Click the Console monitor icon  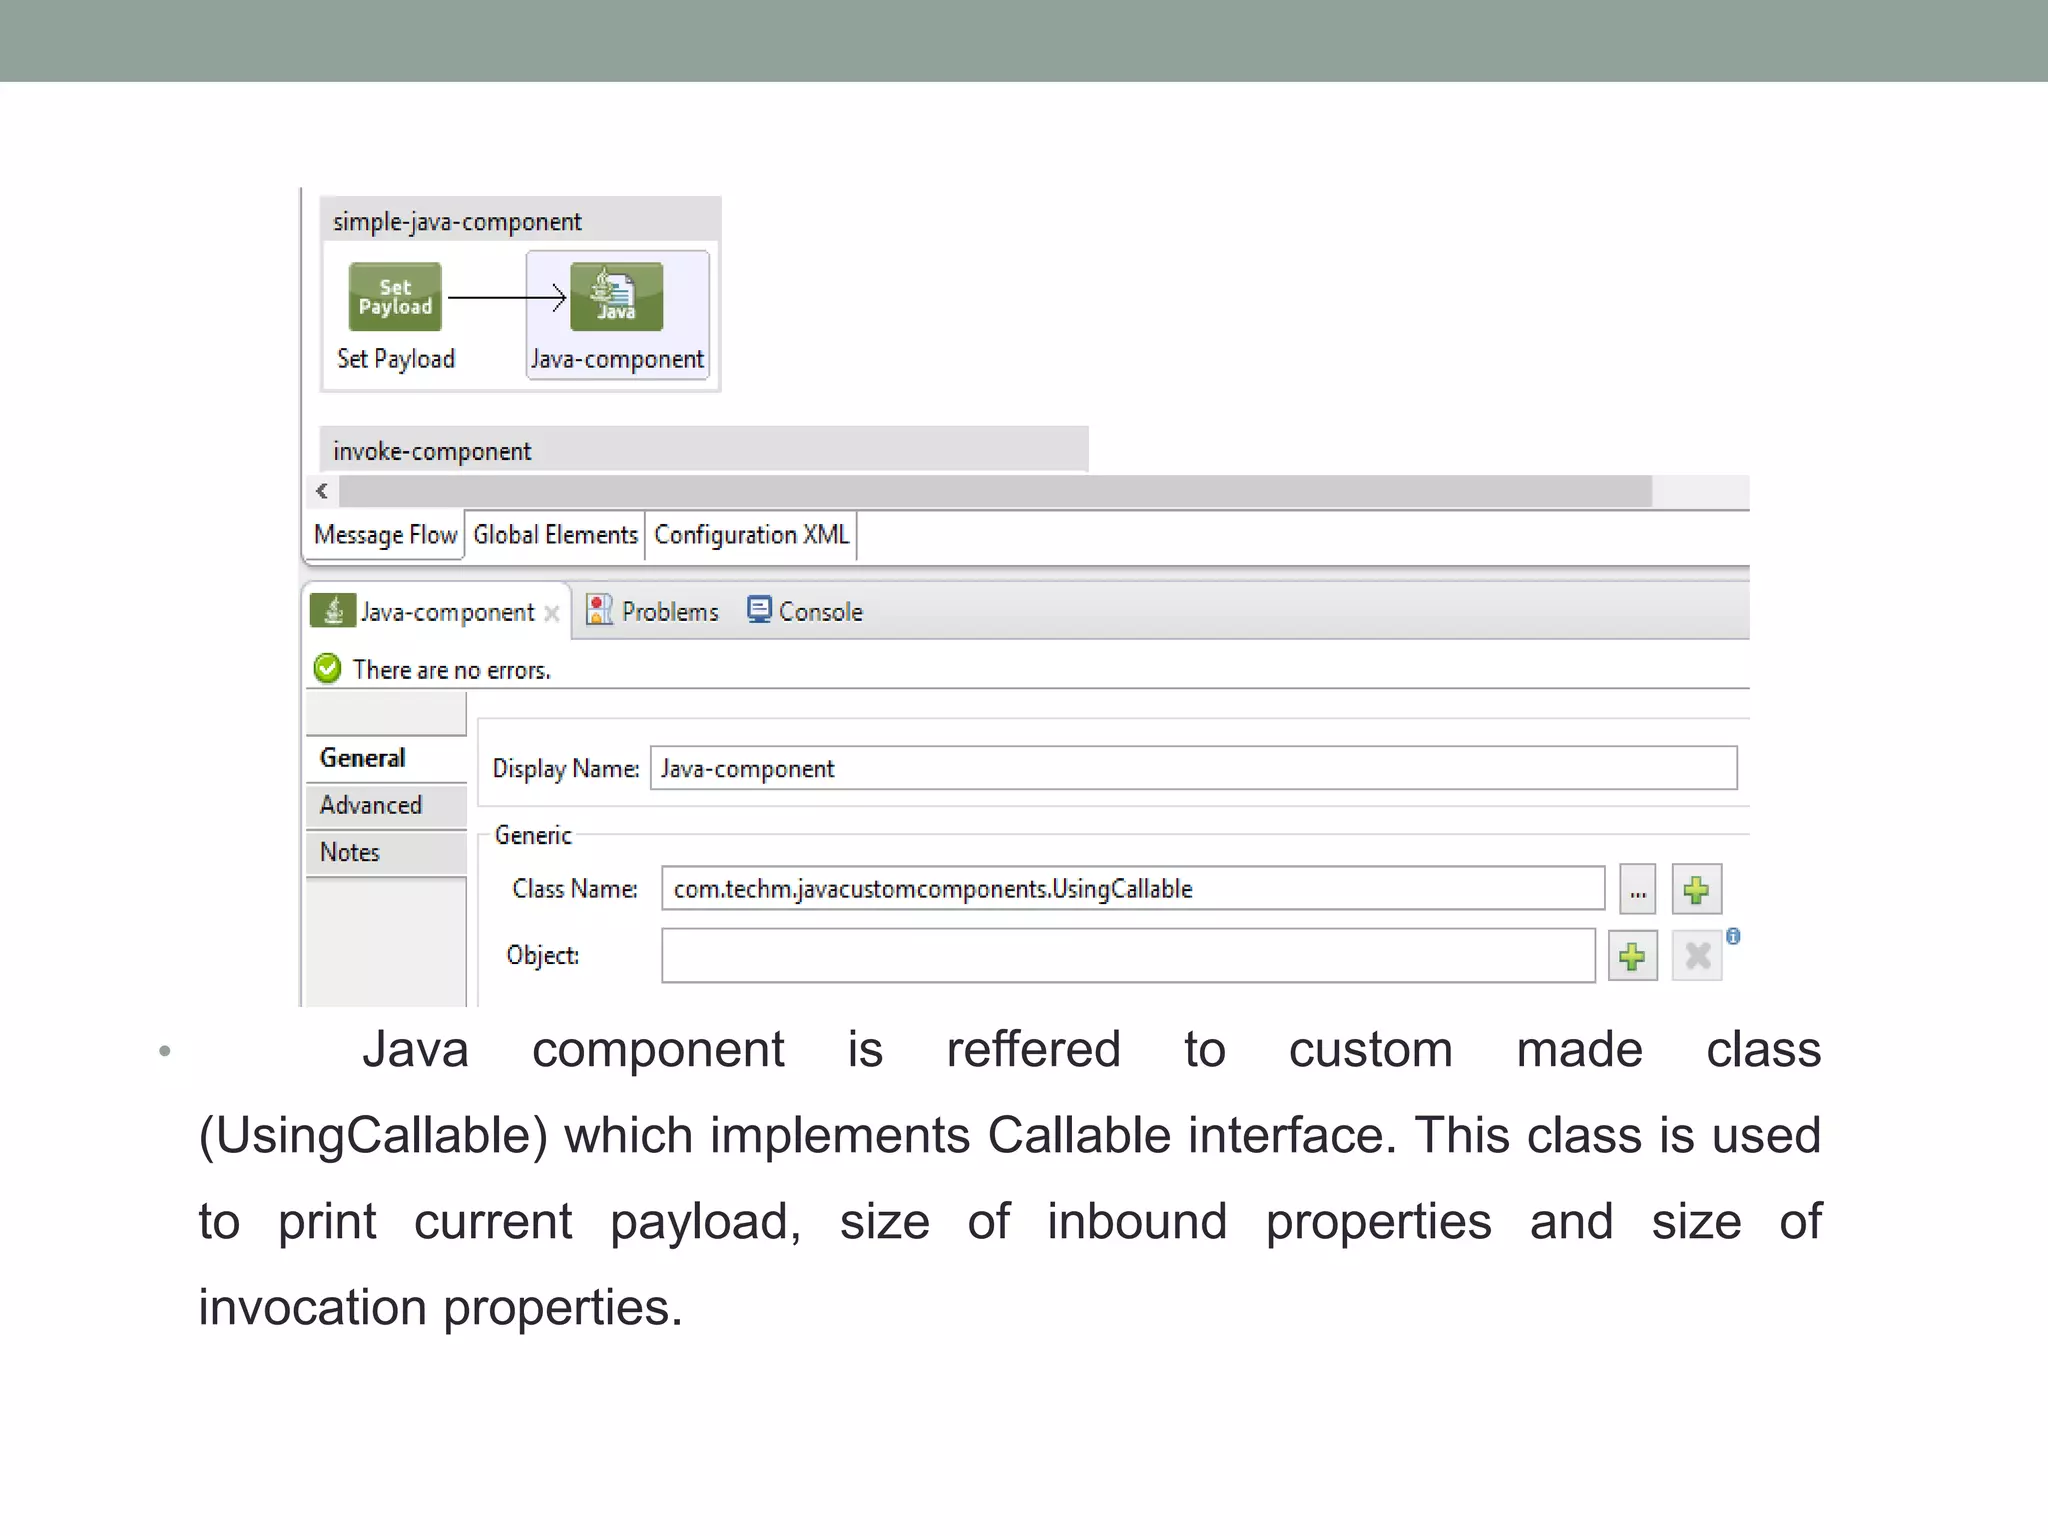759,610
